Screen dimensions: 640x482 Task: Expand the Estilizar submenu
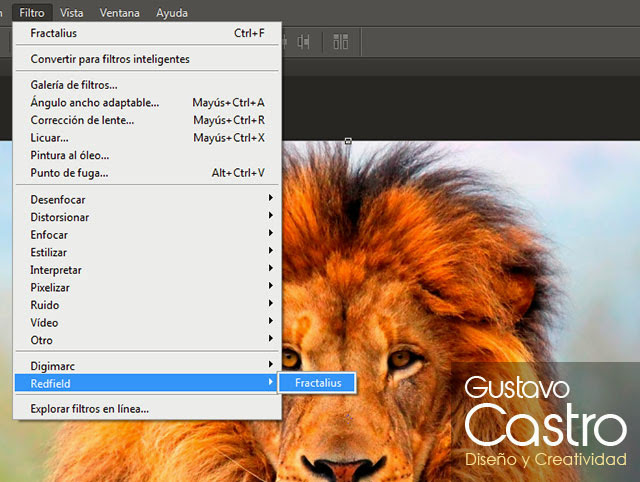147,252
